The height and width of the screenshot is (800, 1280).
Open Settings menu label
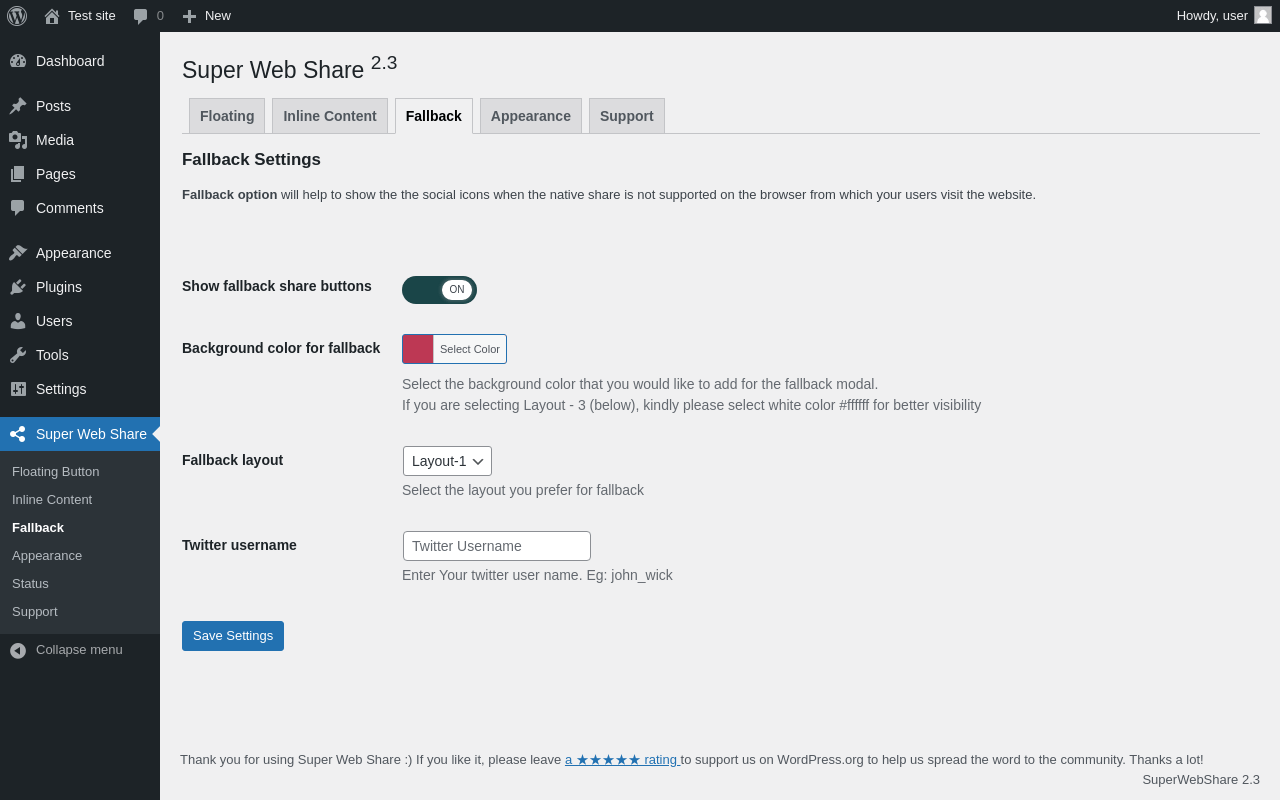click(x=61, y=389)
